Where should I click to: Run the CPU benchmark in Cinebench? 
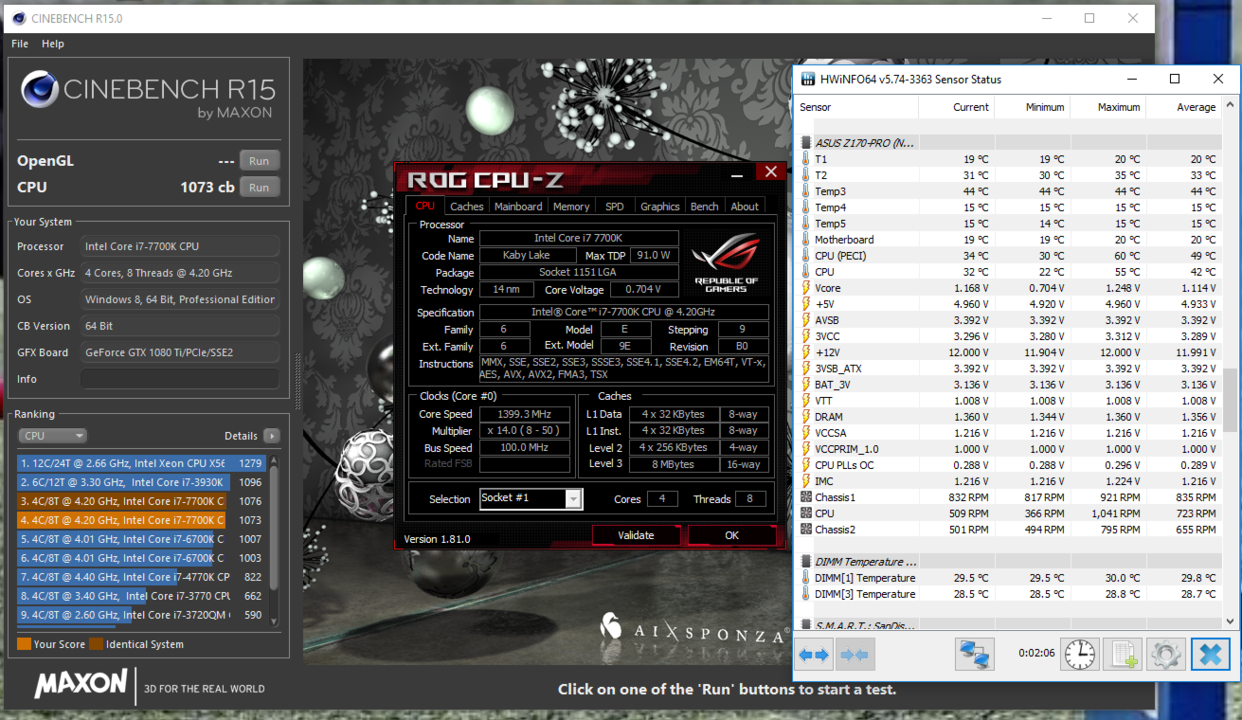(259, 187)
